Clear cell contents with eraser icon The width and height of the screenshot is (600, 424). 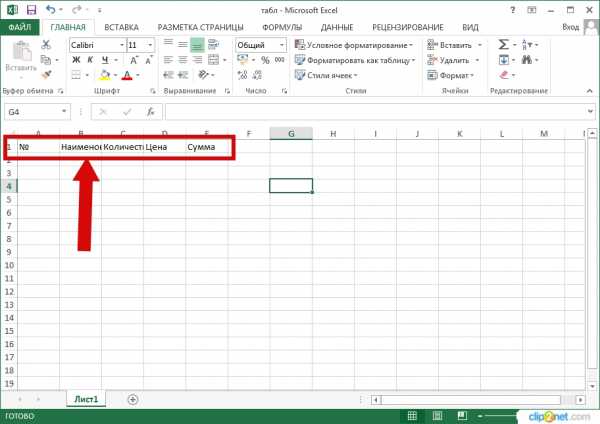pyautogui.click(x=504, y=75)
